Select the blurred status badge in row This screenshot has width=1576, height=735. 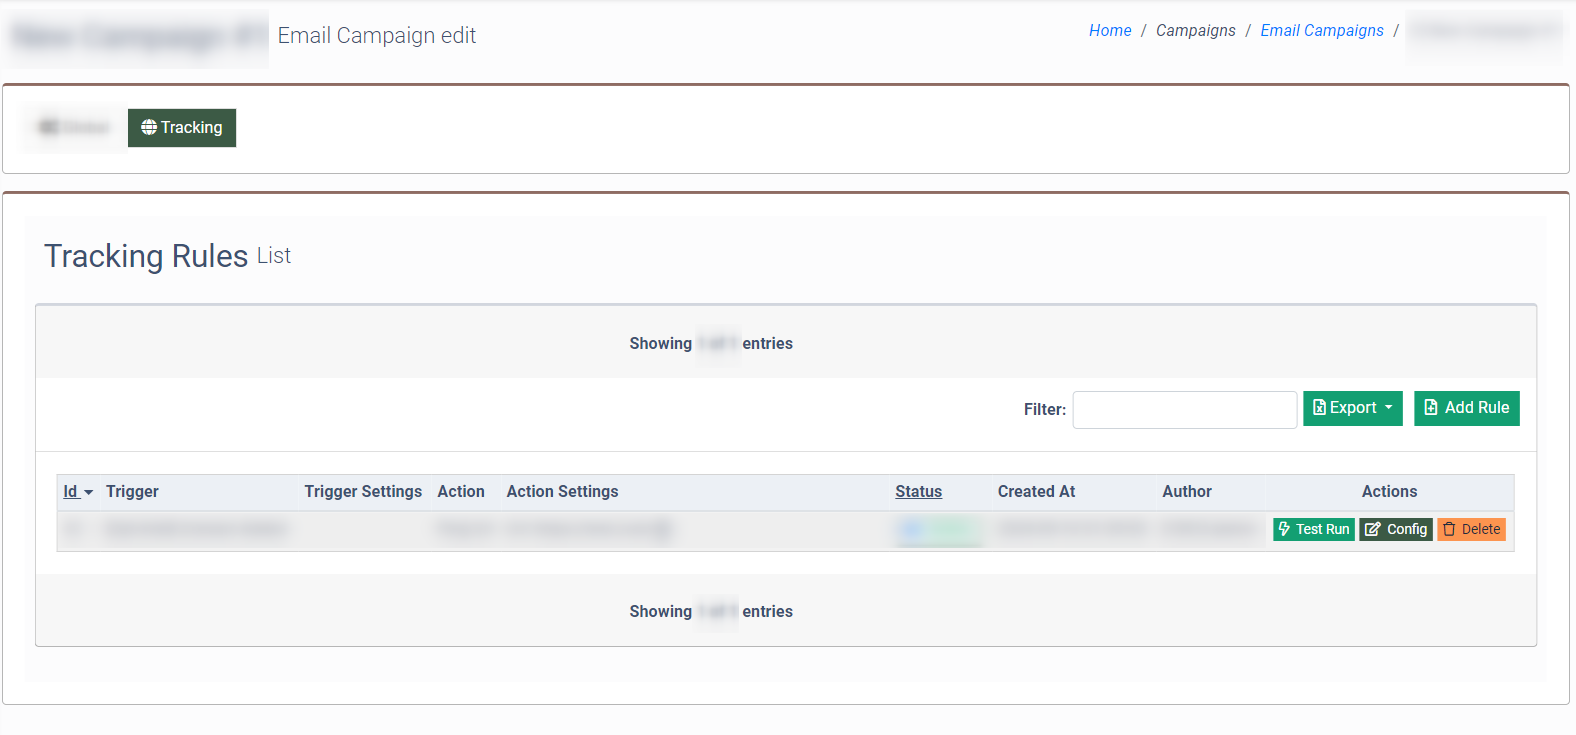(x=938, y=530)
